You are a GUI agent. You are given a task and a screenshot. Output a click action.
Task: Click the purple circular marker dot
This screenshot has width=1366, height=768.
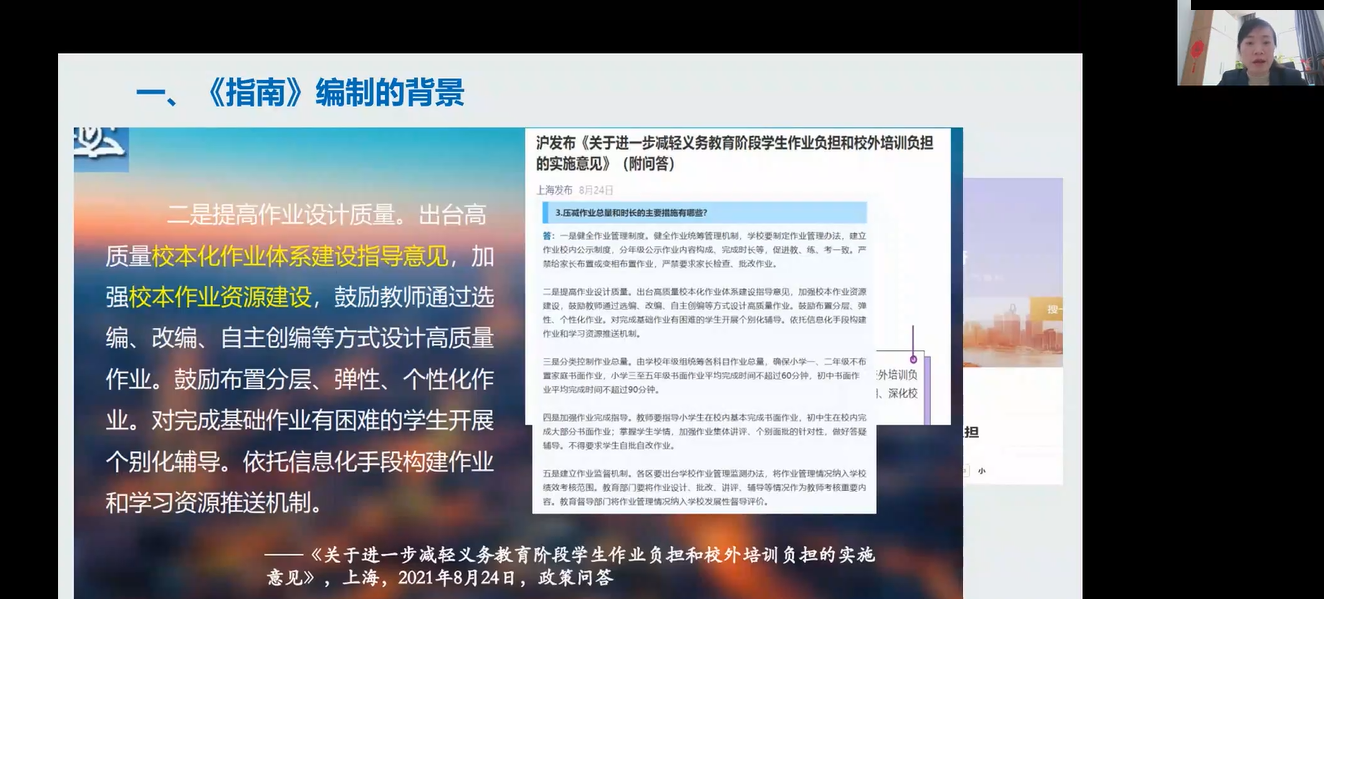913,358
